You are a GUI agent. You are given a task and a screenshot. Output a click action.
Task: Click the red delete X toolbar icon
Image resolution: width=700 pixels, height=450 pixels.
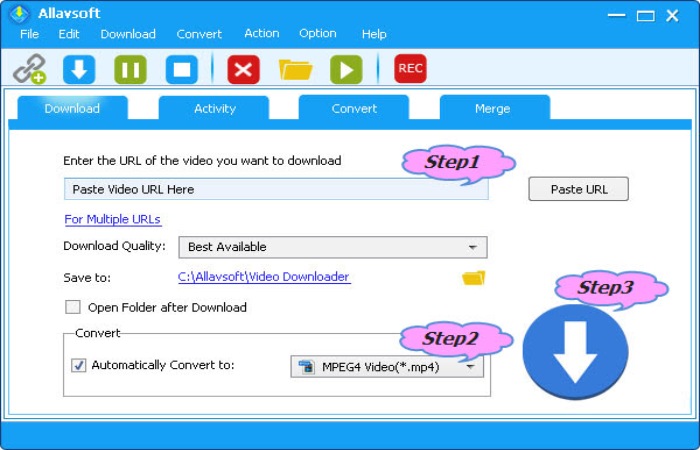(243, 69)
